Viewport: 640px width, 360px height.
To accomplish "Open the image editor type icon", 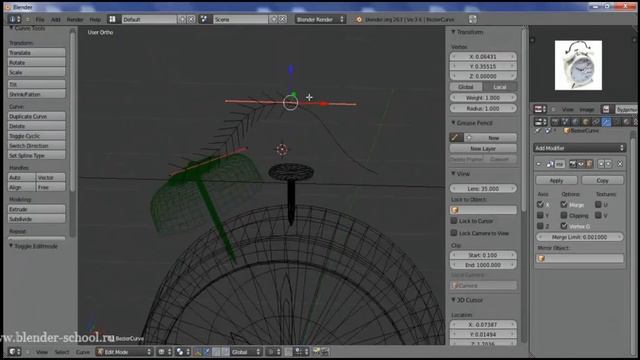I will (x=540, y=109).
